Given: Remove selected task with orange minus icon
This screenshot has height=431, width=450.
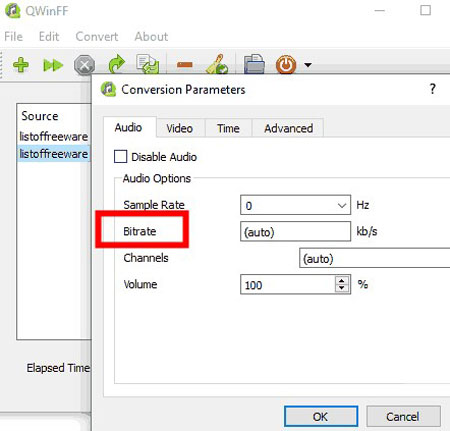Looking at the screenshot, I should 185,64.
